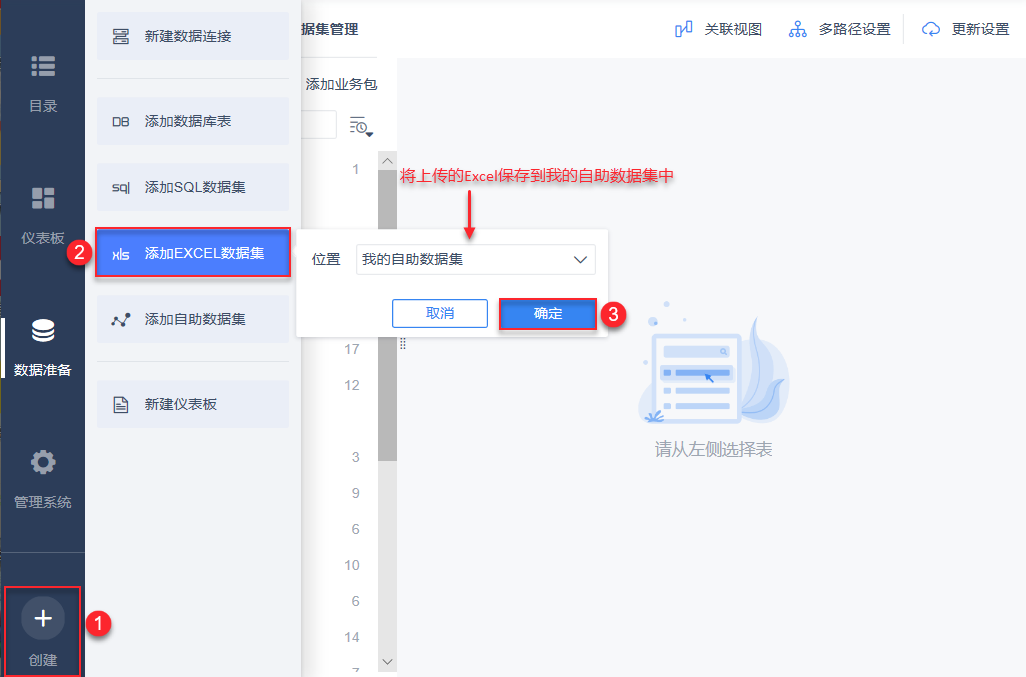Open the sort/filter list icon
Image resolution: width=1026 pixels, height=677 pixels.
pos(361,126)
